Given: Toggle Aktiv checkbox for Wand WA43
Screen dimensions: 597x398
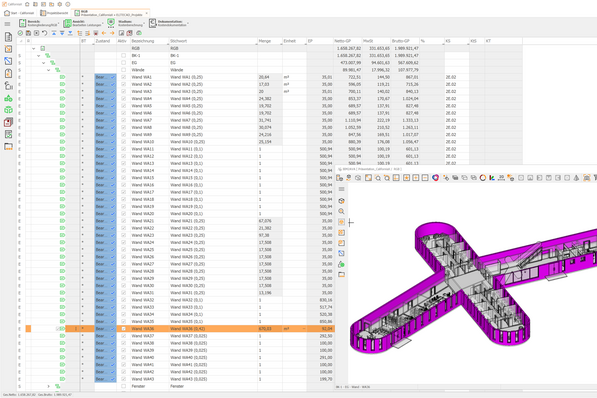Looking at the screenshot, I should 123,379.
